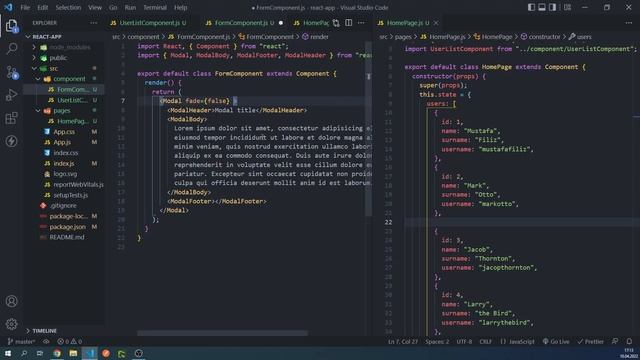
Task: Select the UTF-8 encoding item
Action: (x=464, y=342)
